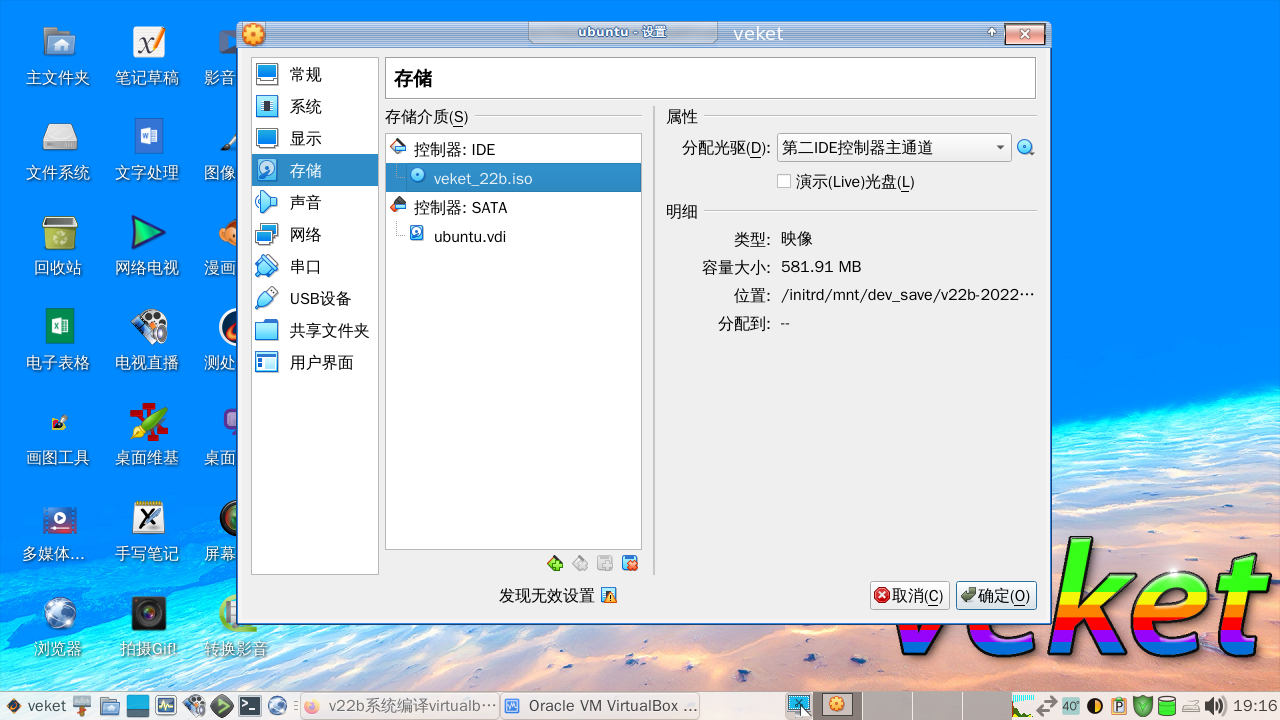Select the ubuntu.vdi hard disk entry
The width and height of the screenshot is (1280, 720).
click(x=513, y=236)
